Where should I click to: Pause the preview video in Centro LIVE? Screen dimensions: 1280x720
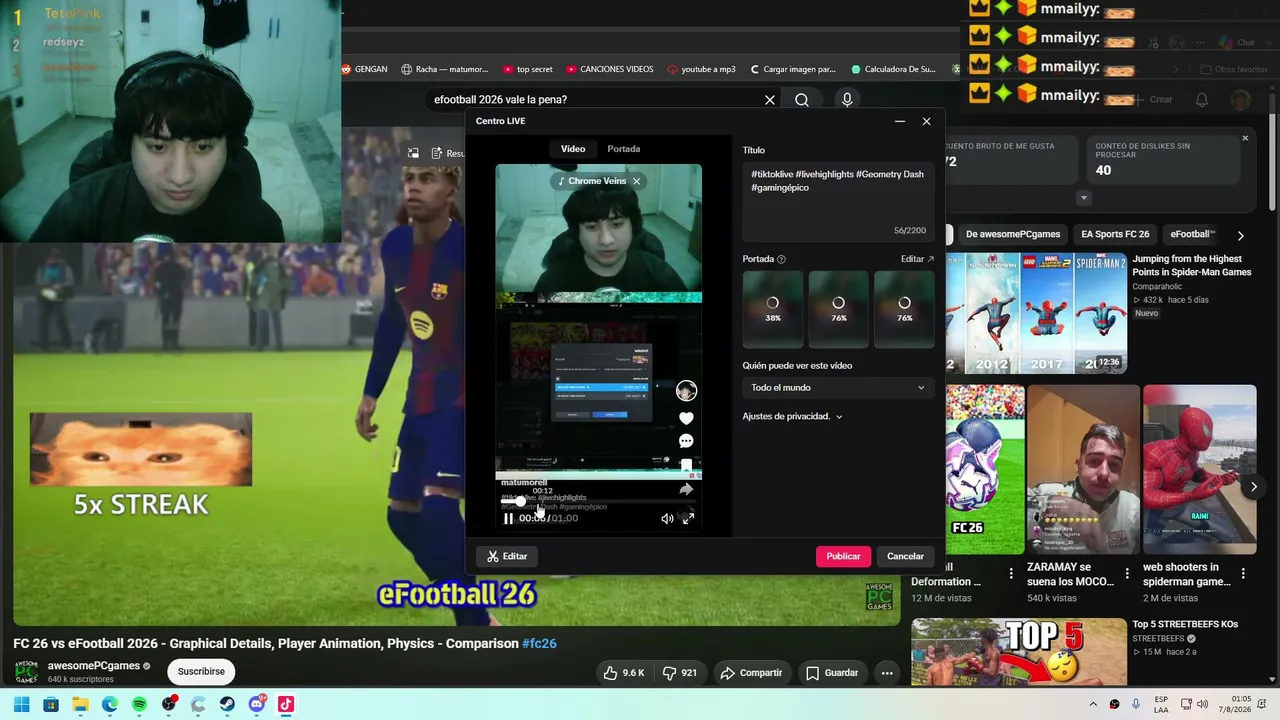click(508, 518)
